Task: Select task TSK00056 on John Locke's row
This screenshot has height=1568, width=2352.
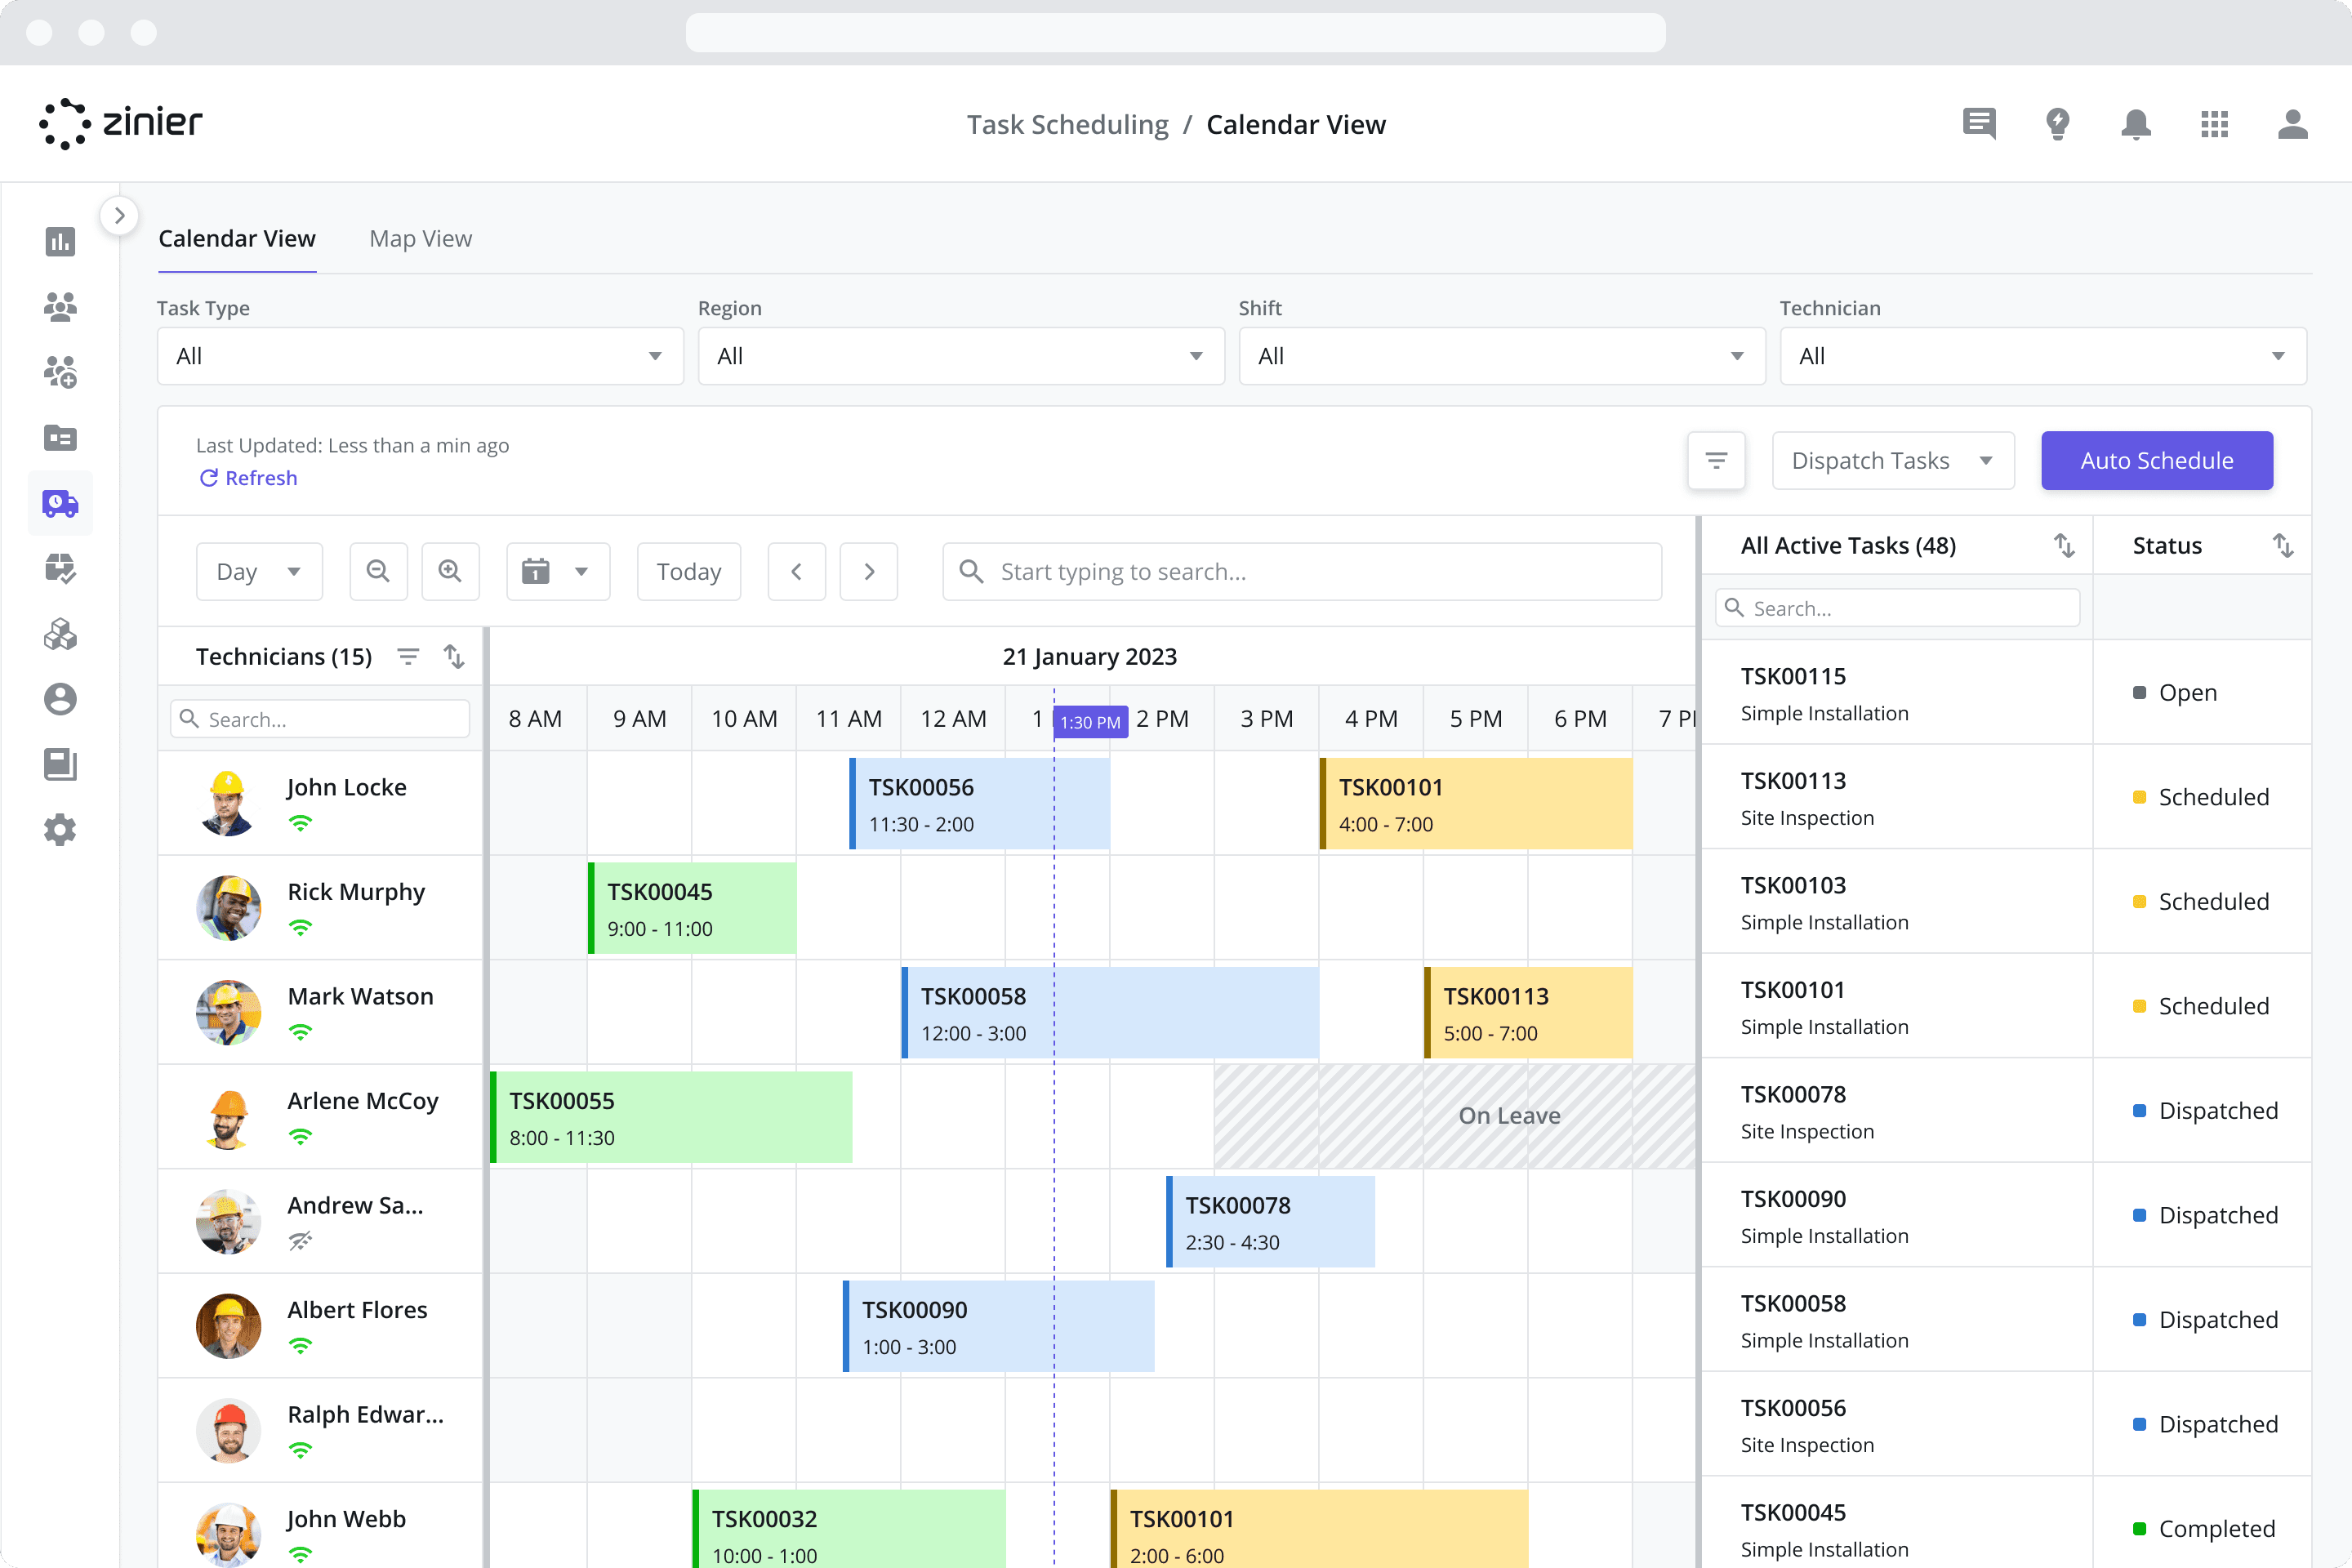Action: (x=978, y=803)
